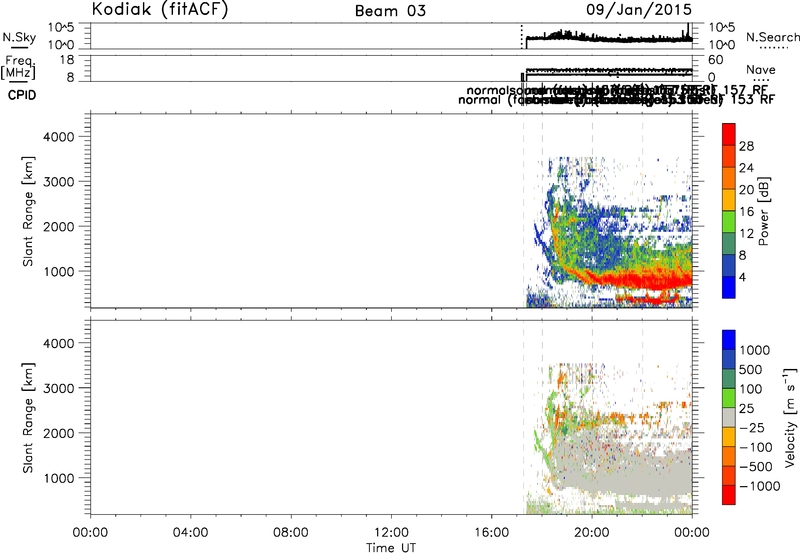Click the '60' tick on the Nave axis
800x554 pixels.
click(716, 60)
